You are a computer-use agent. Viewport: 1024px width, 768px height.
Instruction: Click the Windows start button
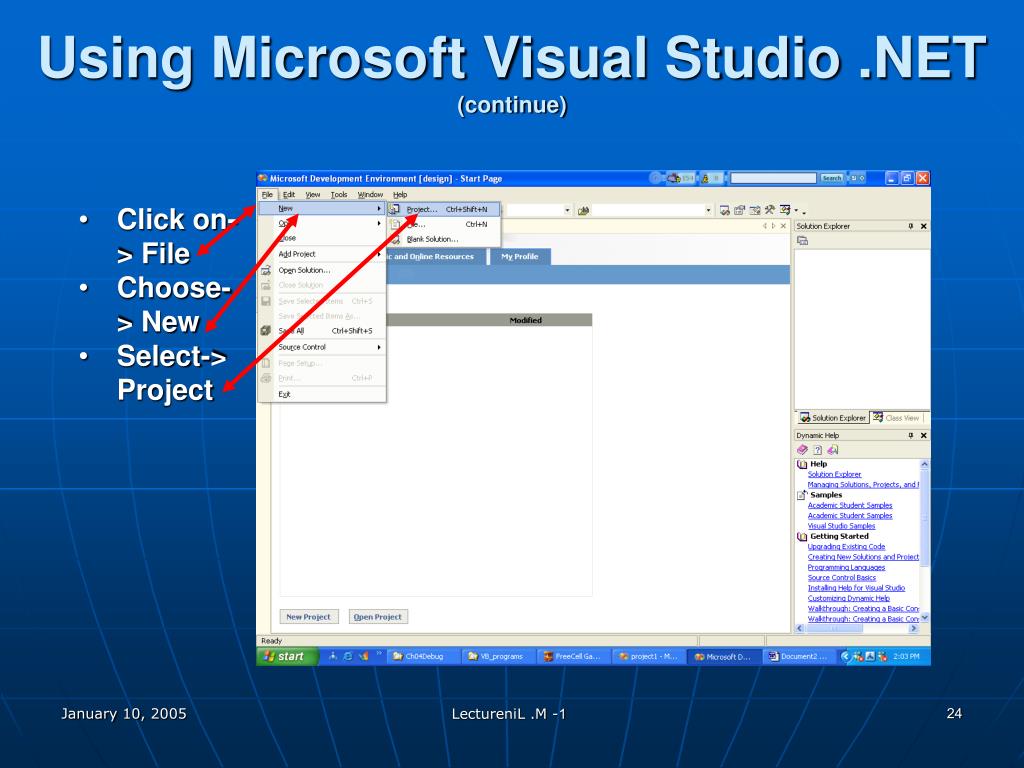tap(287, 656)
